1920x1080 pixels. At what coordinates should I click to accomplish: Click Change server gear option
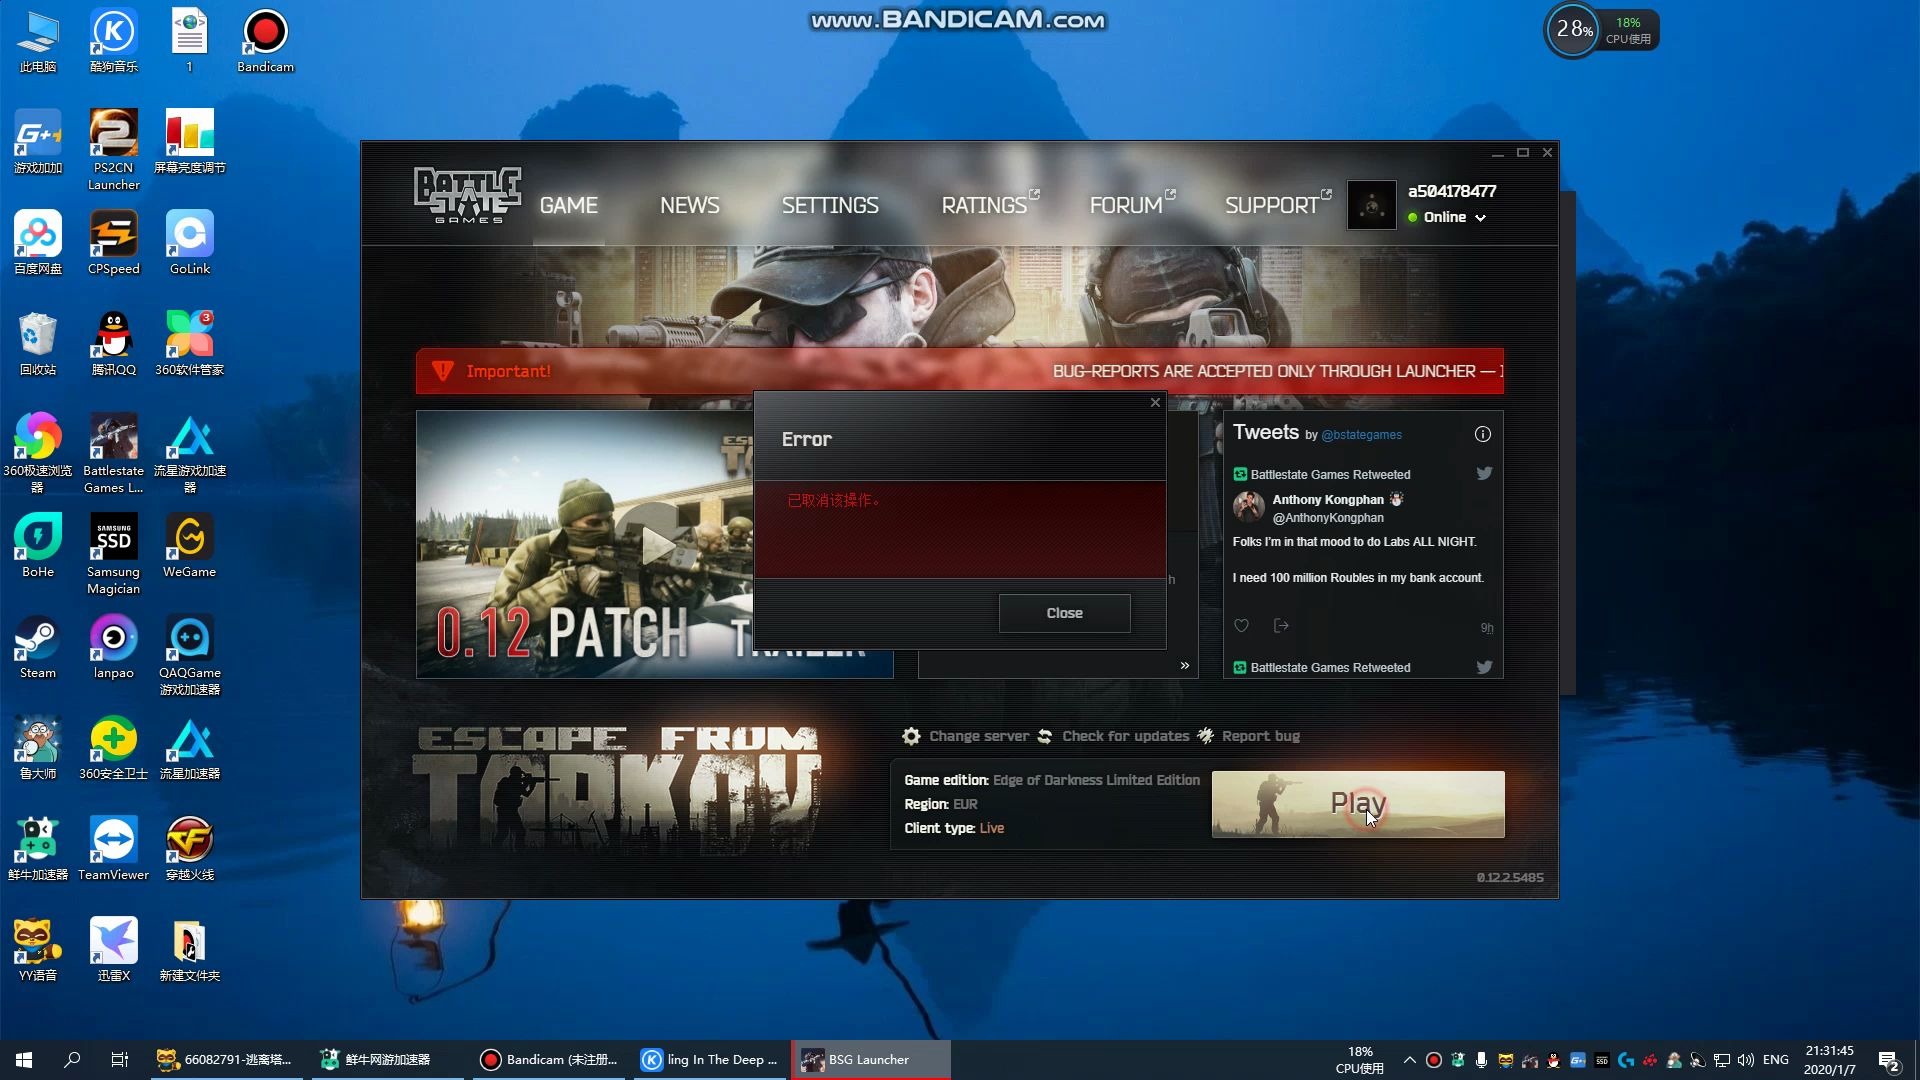point(965,736)
